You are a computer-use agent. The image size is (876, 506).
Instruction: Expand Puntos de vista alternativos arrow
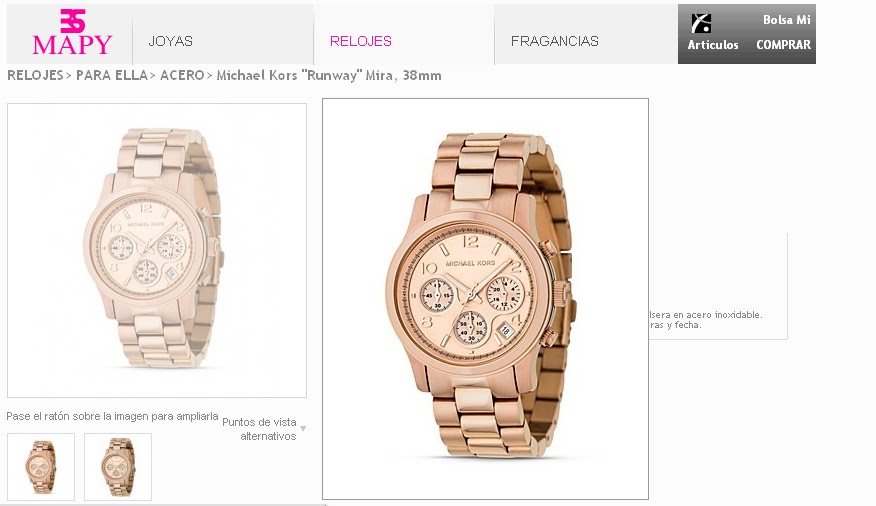tap(303, 429)
